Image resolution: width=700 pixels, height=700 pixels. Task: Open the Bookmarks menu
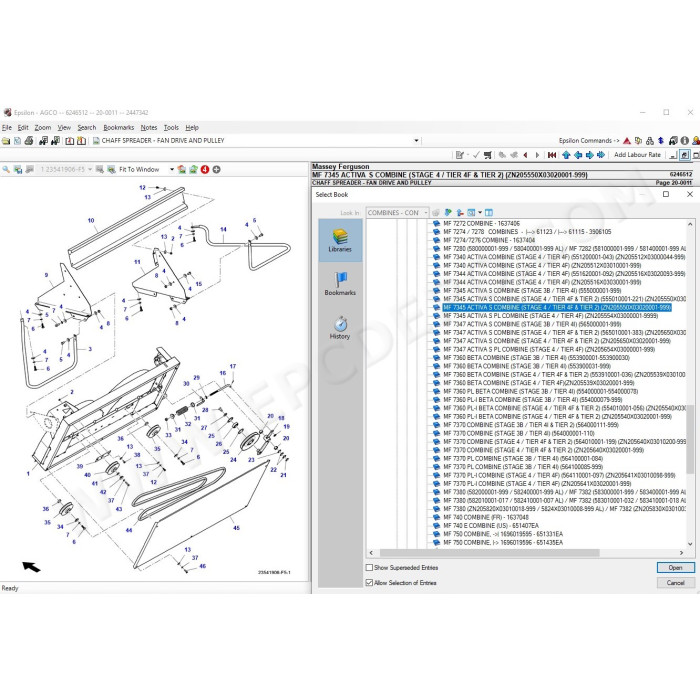click(119, 128)
